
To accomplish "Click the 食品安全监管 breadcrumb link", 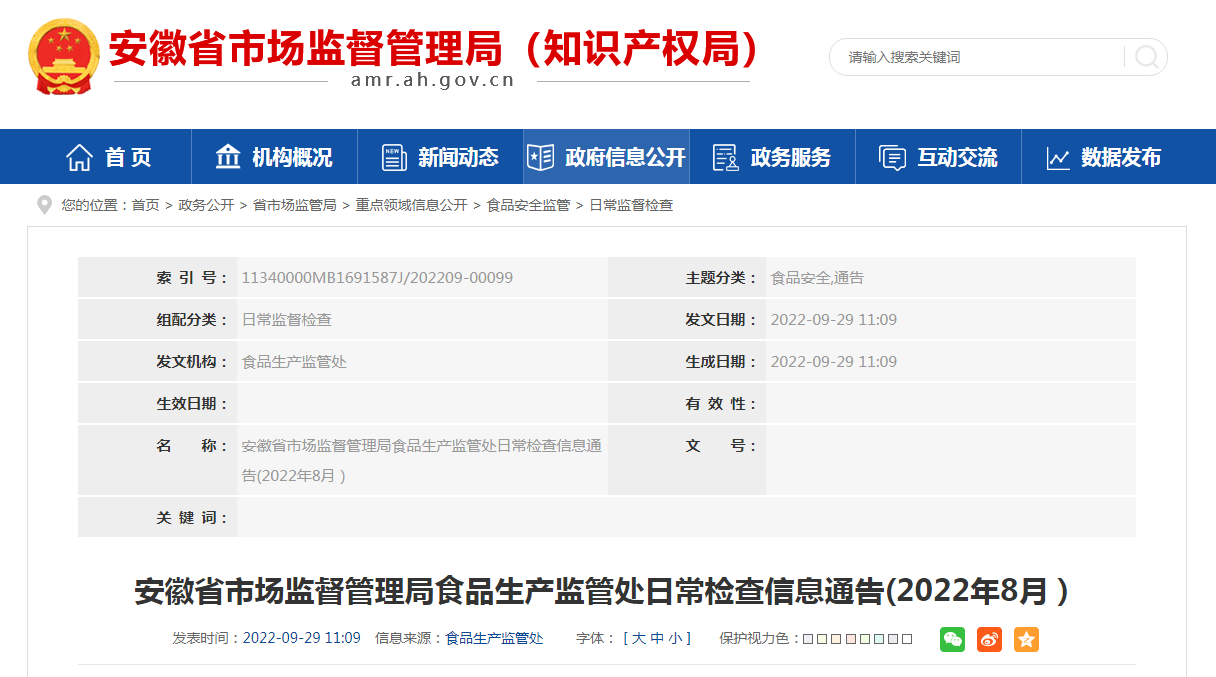I will [x=528, y=205].
